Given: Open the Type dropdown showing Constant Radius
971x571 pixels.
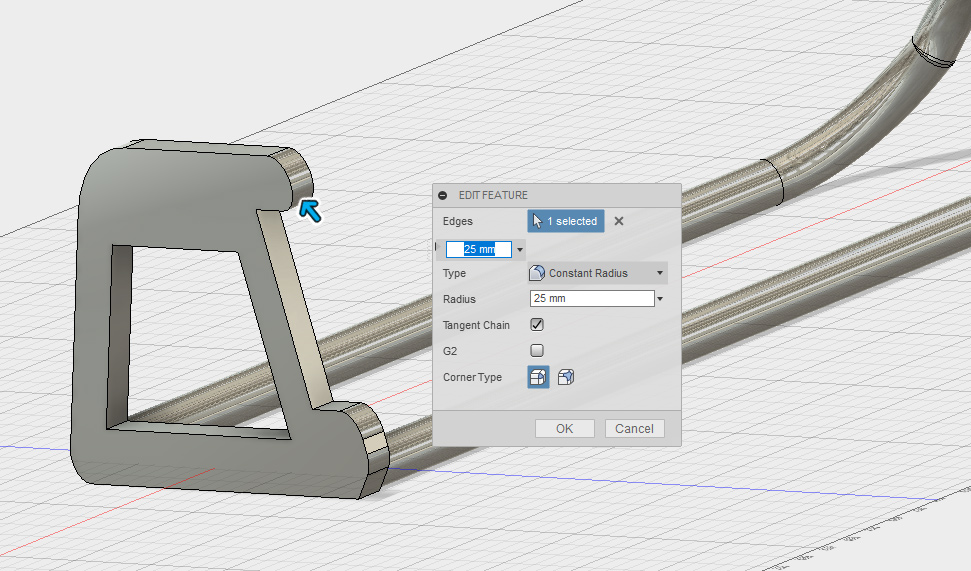Looking at the screenshot, I should 597,273.
